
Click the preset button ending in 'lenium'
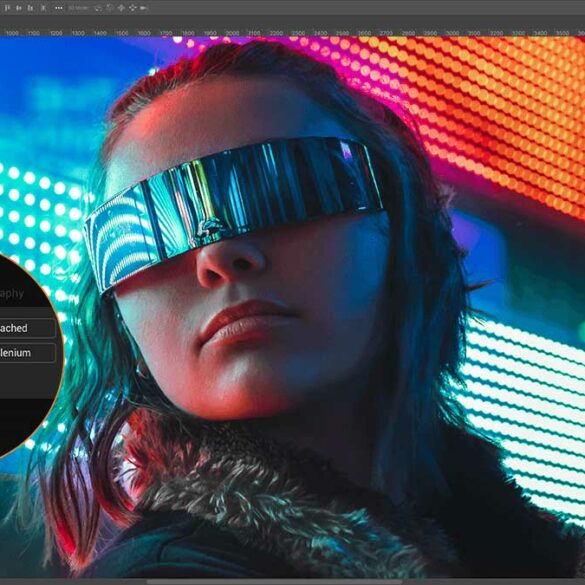[x=27, y=353]
